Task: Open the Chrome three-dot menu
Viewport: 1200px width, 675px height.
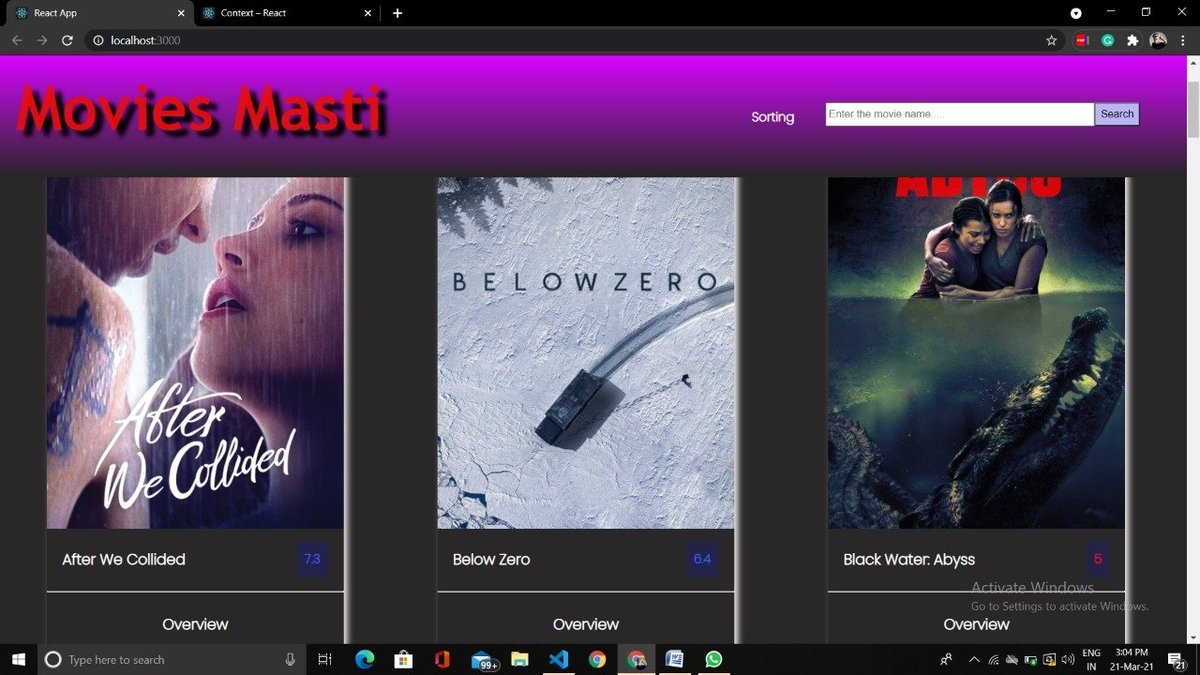Action: tap(1184, 40)
